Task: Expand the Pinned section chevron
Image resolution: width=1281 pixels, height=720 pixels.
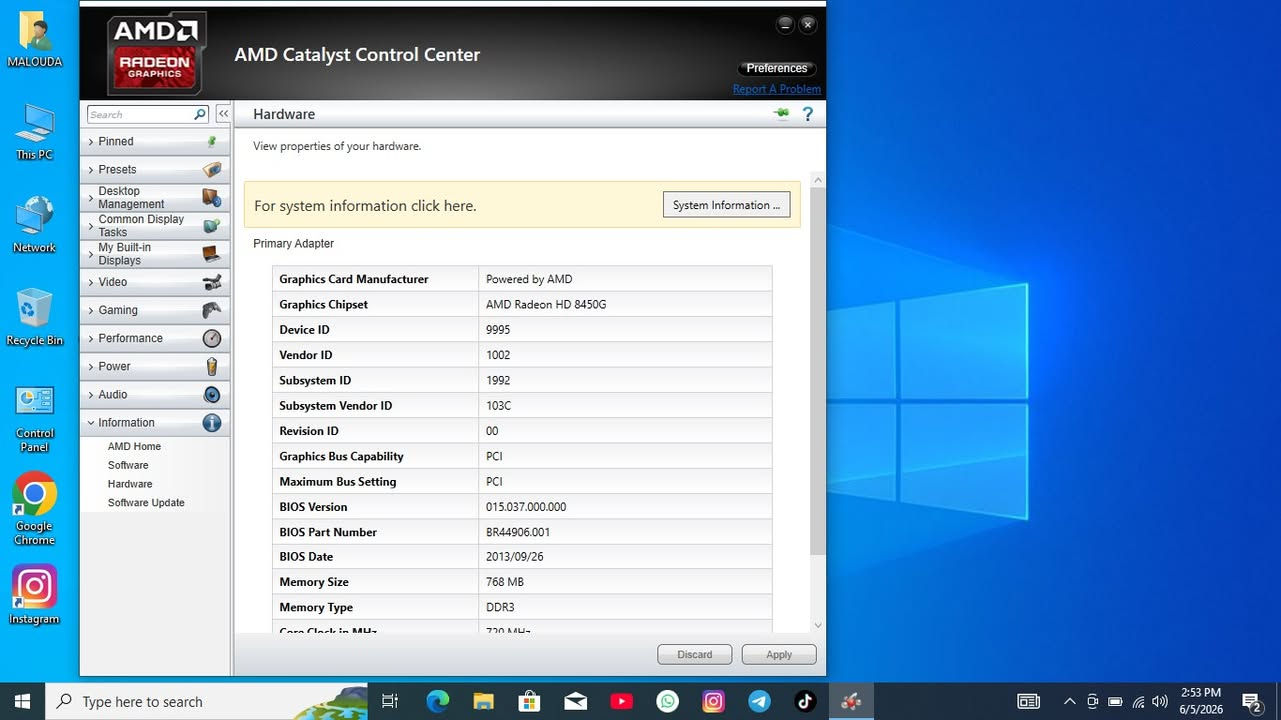Action: (x=91, y=142)
